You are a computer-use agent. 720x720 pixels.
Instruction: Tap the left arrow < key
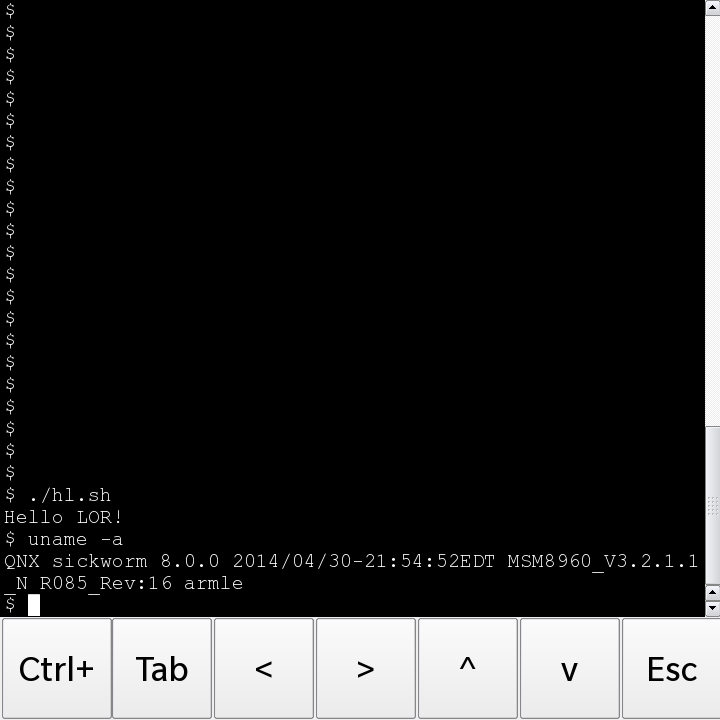click(x=264, y=669)
